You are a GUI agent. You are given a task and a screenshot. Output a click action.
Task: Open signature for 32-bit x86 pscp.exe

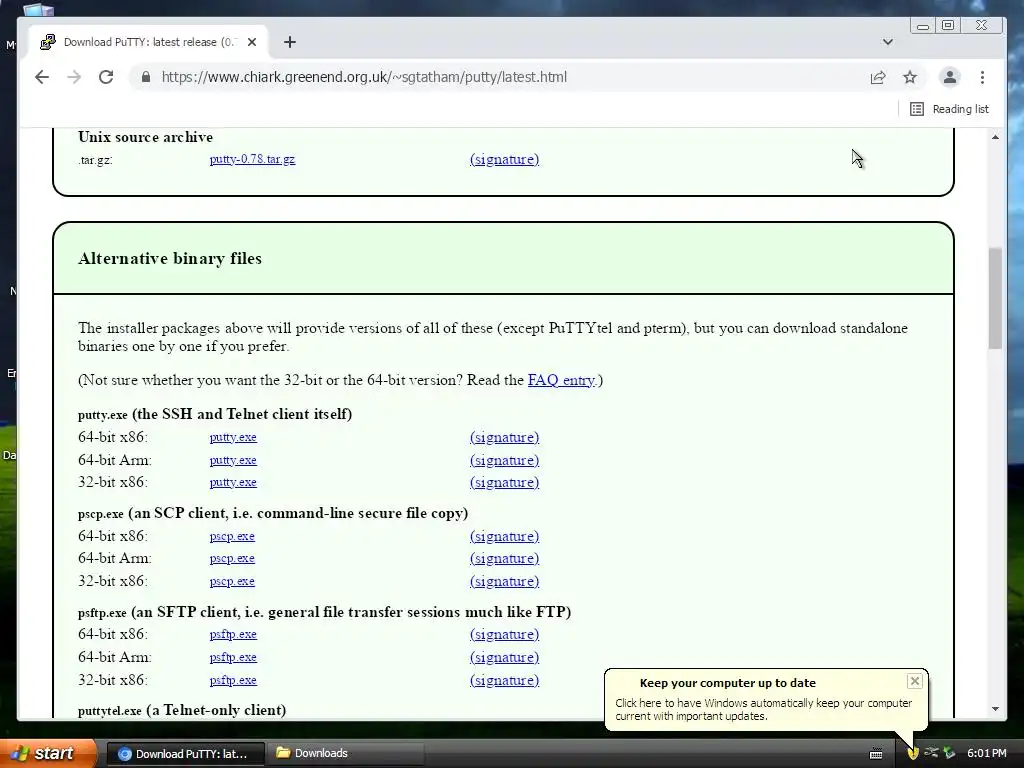pyautogui.click(x=504, y=581)
